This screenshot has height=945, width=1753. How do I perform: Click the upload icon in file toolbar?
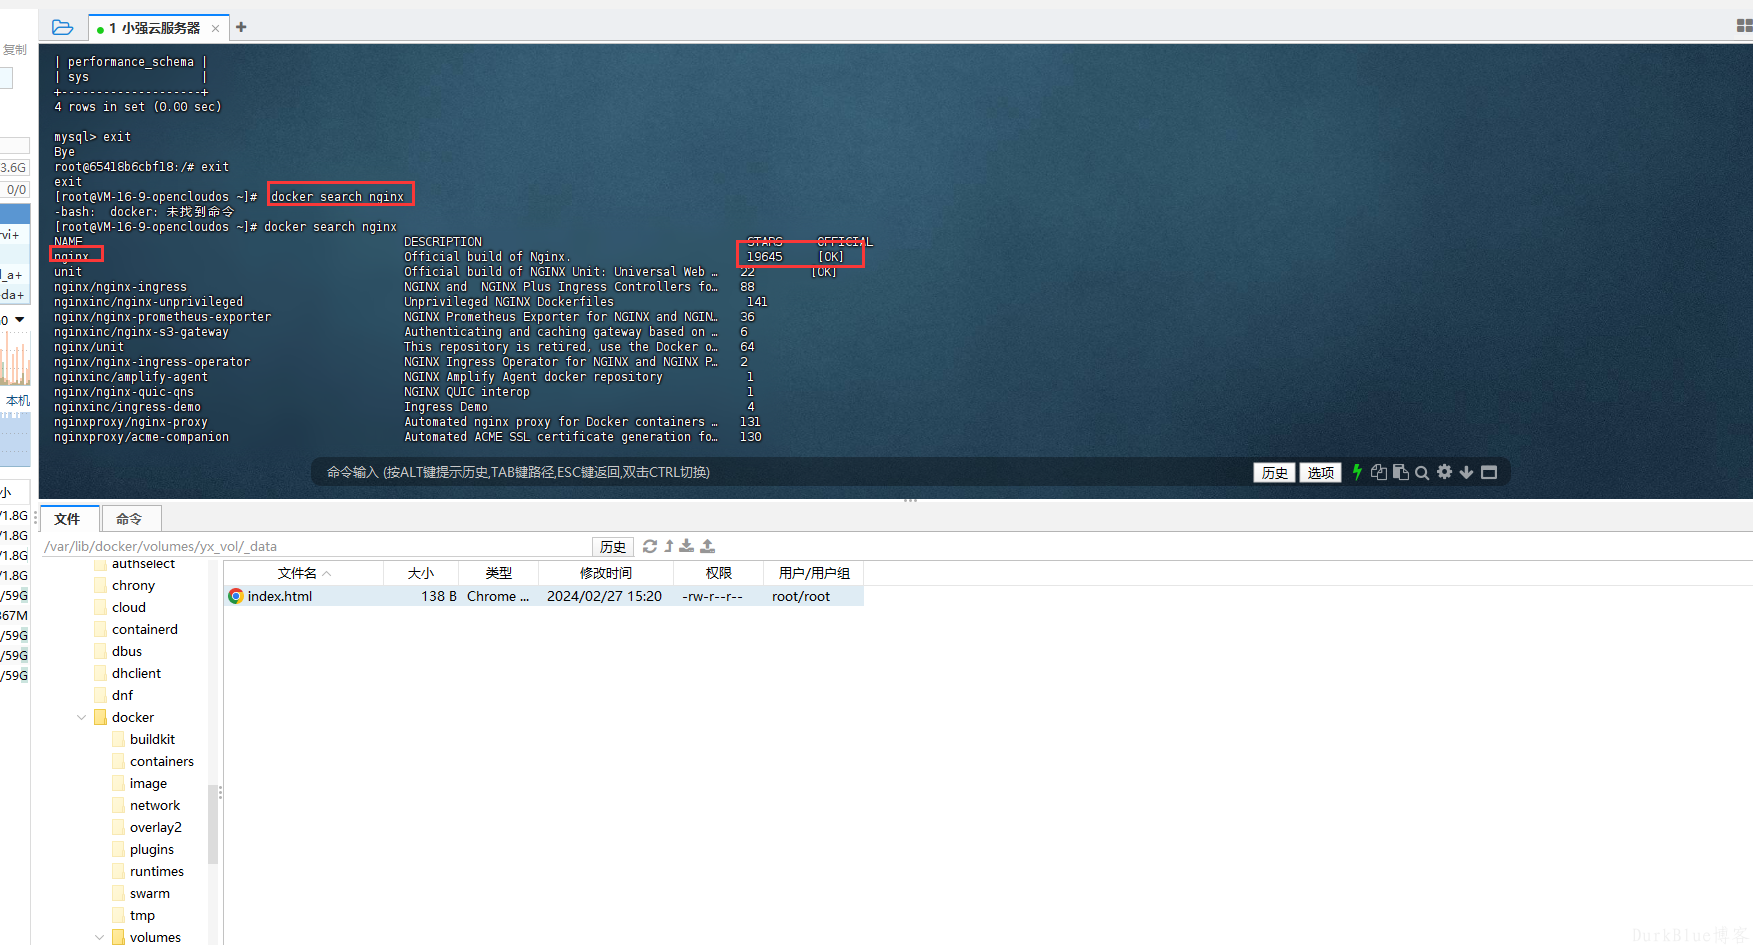click(708, 546)
